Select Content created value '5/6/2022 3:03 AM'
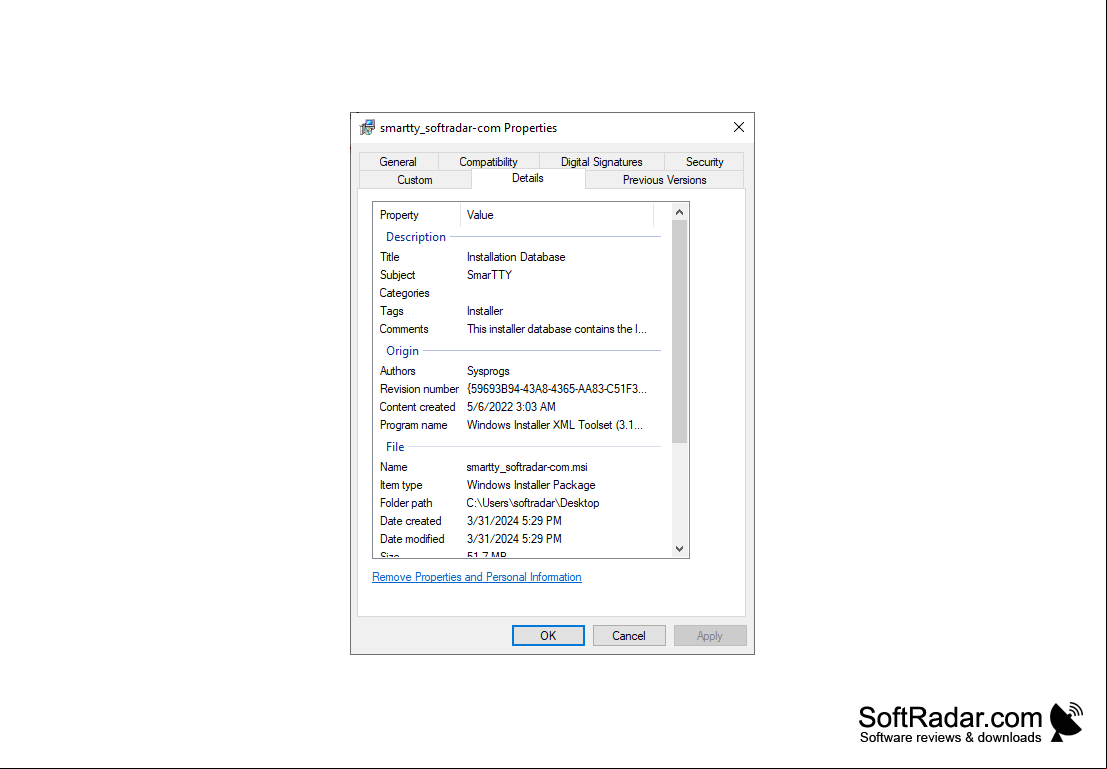Viewport: 1107px width, 769px height. (x=511, y=407)
